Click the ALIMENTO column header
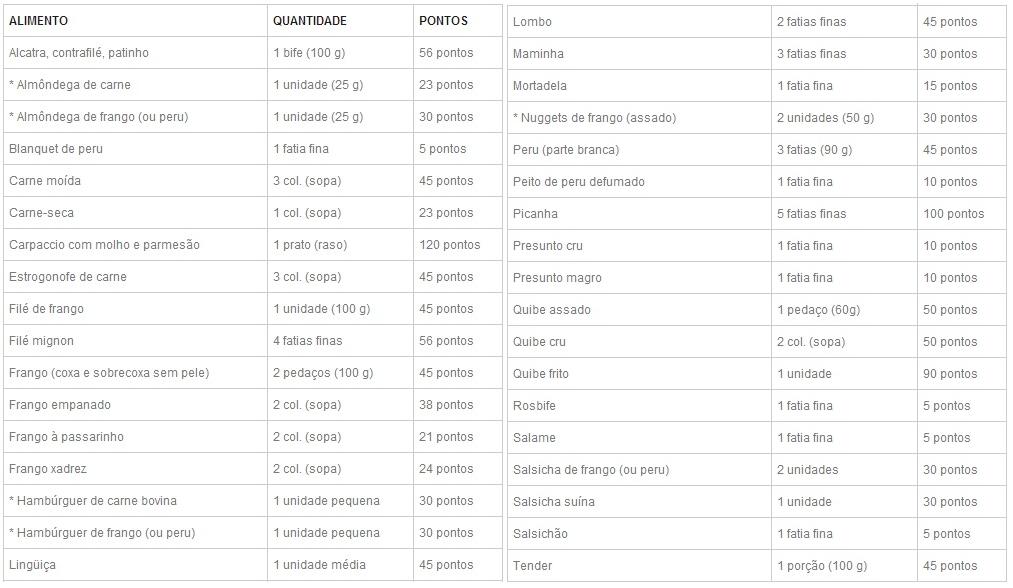Screen dimensions: 1013x588 (38, 21)
